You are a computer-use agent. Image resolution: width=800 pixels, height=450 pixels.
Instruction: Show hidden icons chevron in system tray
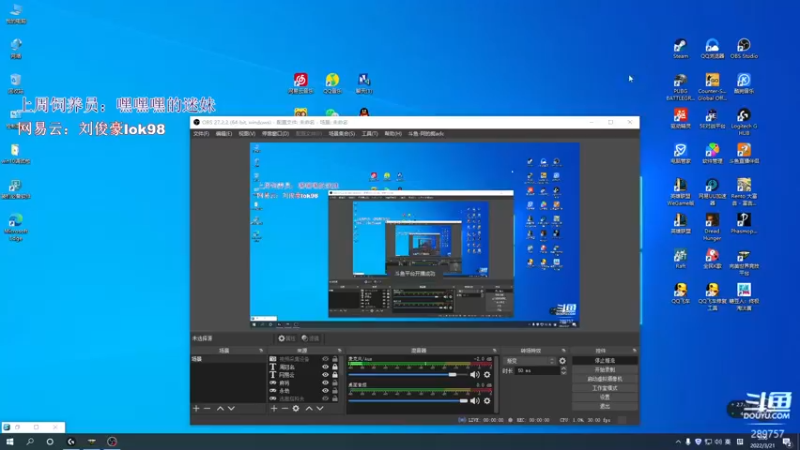click(x=678, y=442)
